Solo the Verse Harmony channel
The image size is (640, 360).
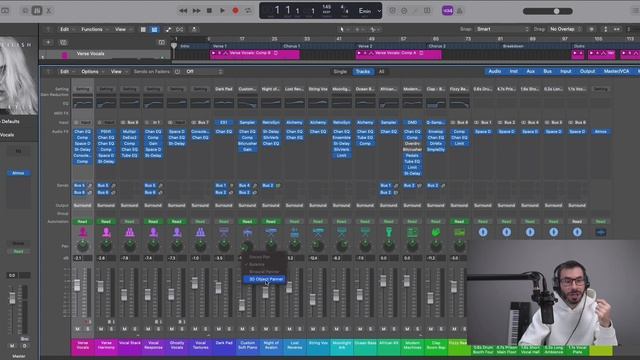tap(111, 329)
